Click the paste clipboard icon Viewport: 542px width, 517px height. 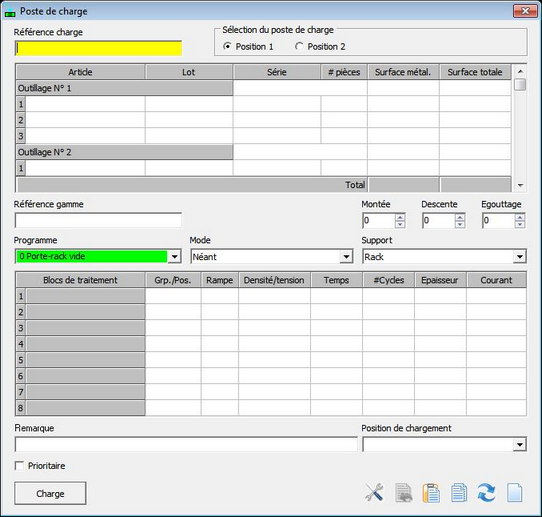click(x=431, y=492)
